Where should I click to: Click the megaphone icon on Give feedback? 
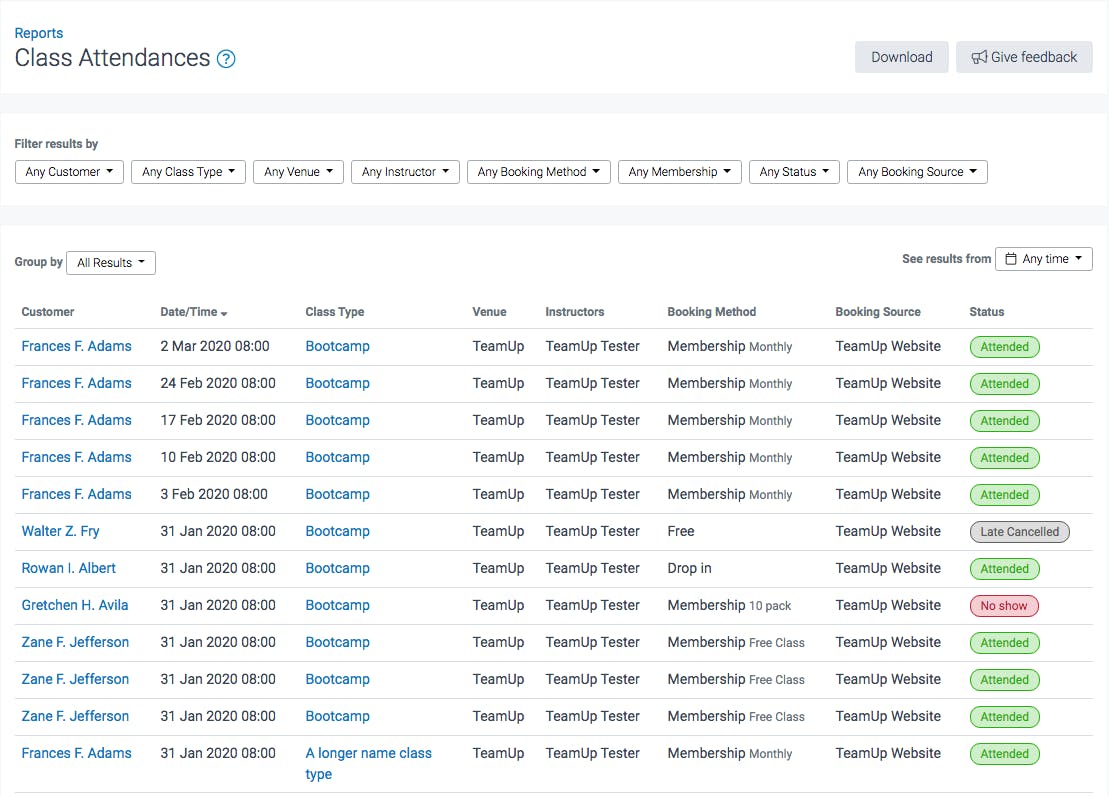point(981,56)
